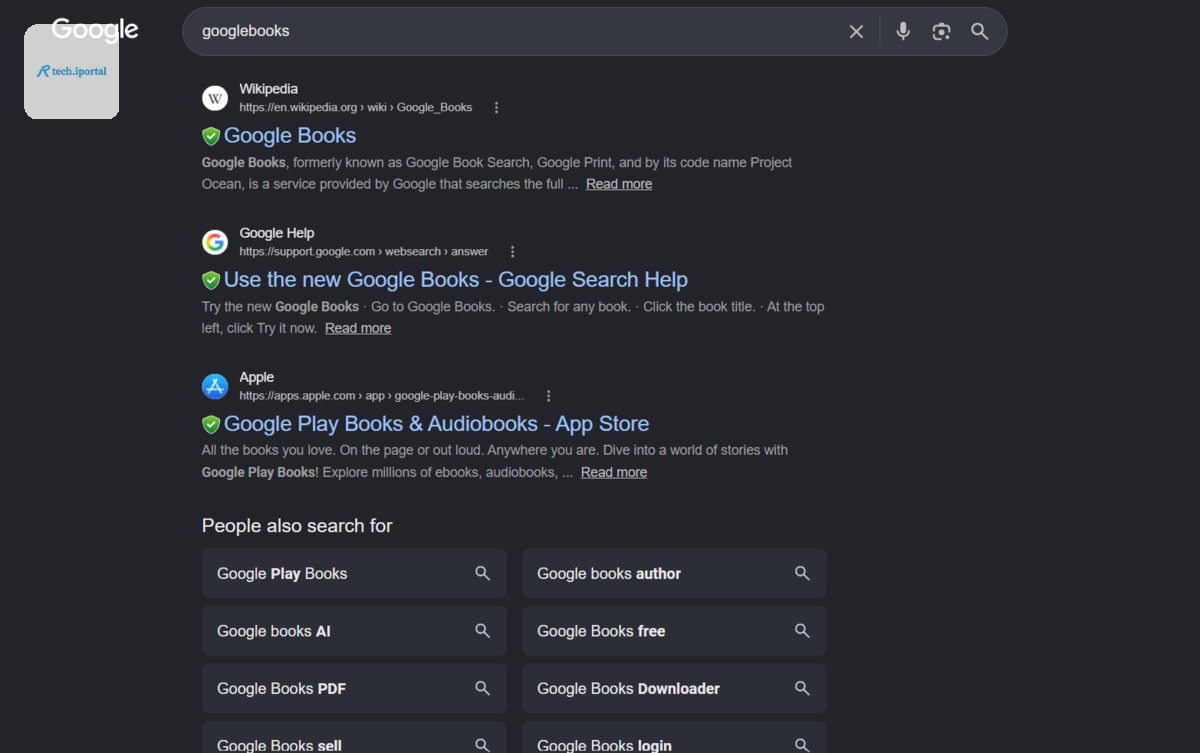Click magnifier icon in Google Books PDF chip
Image resolution: width=1200 pixels, height=753 pixels.
482,689
